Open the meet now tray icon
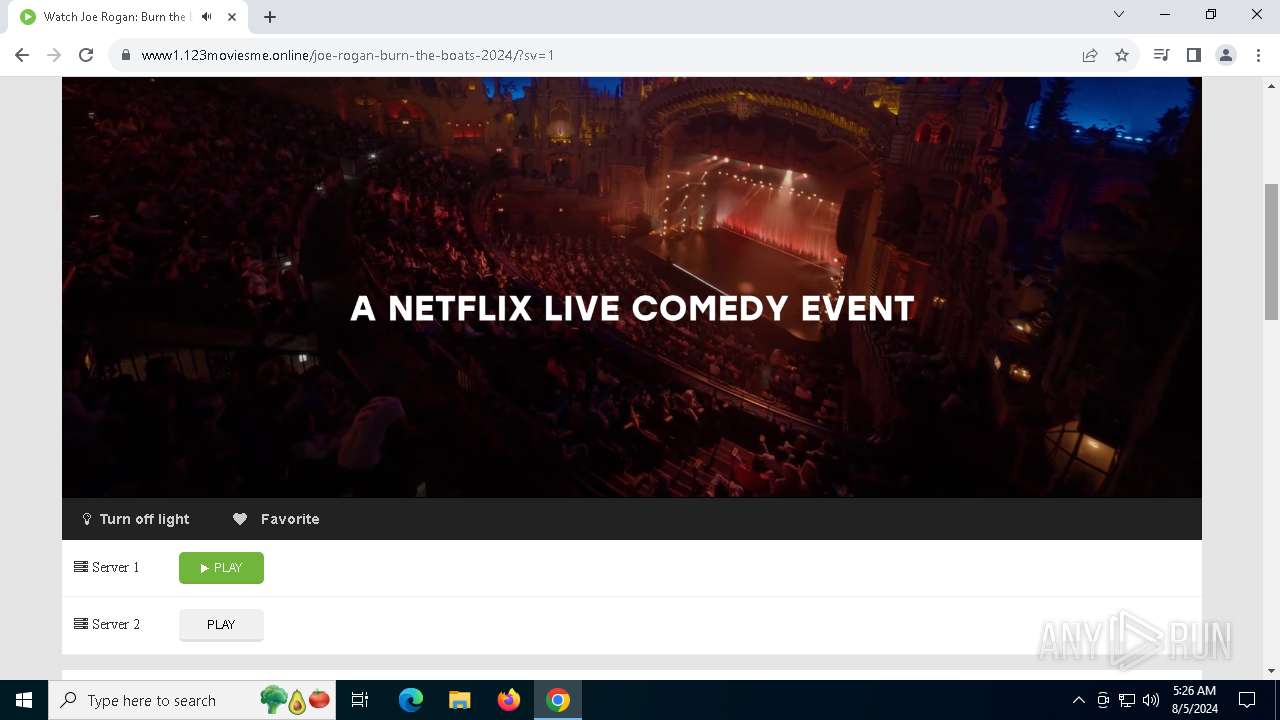Screen dimensions: 1280x720 1103,700
